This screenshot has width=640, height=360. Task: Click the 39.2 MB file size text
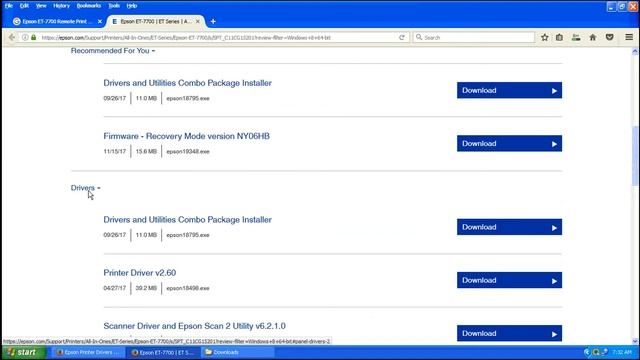pos(146,288)
